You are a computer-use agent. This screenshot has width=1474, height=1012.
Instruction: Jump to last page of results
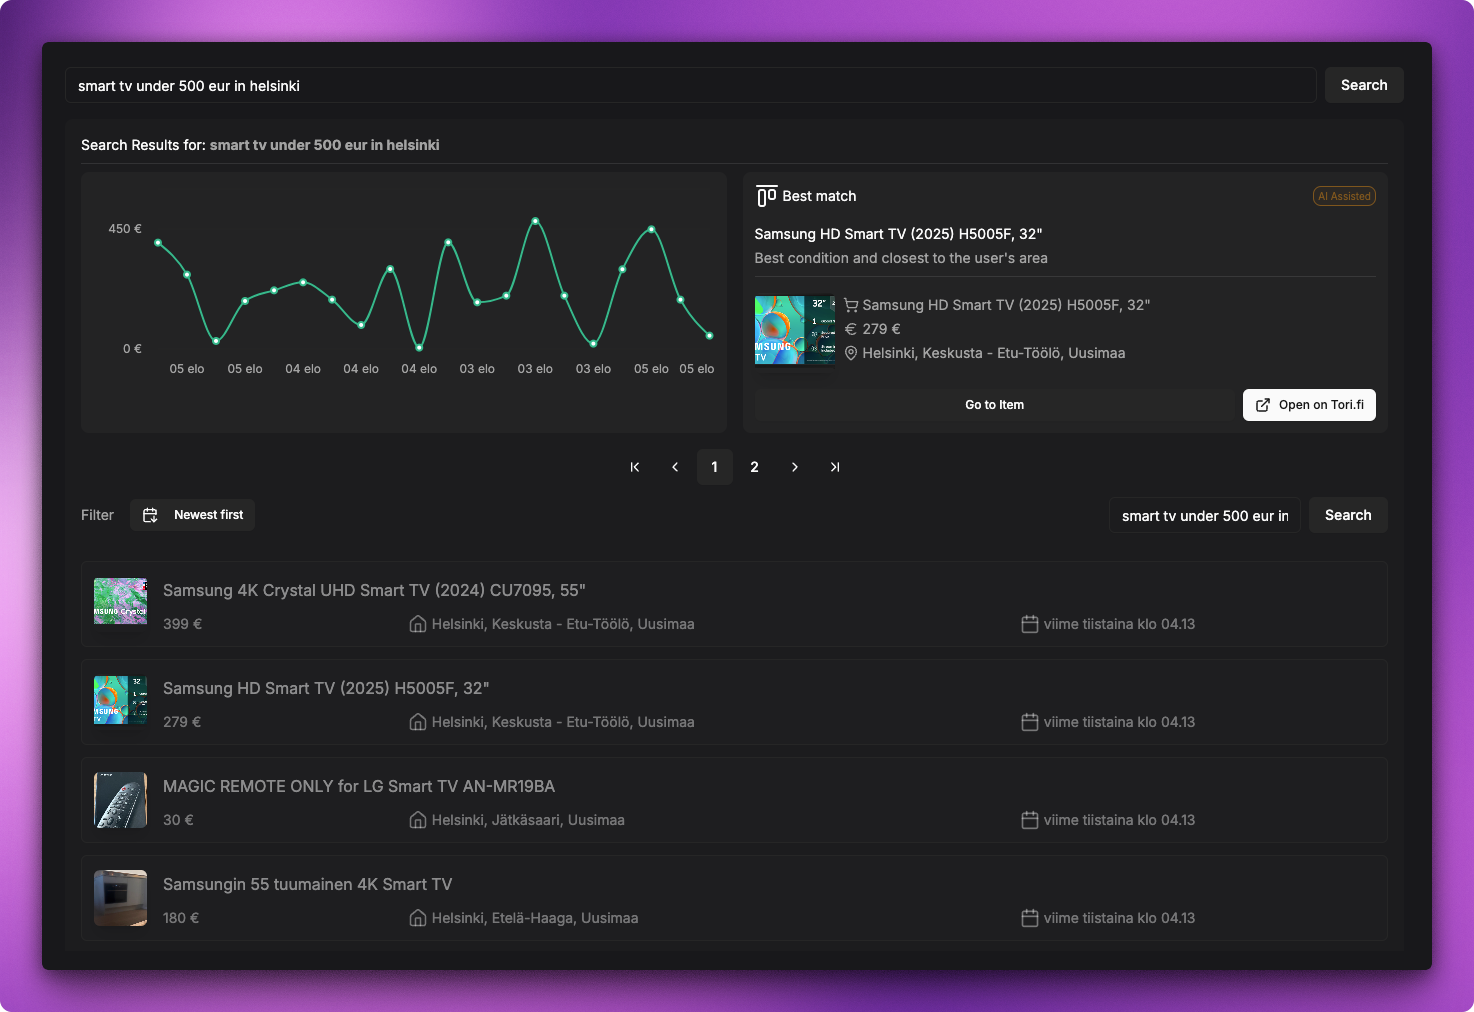(x=835, y=467)
